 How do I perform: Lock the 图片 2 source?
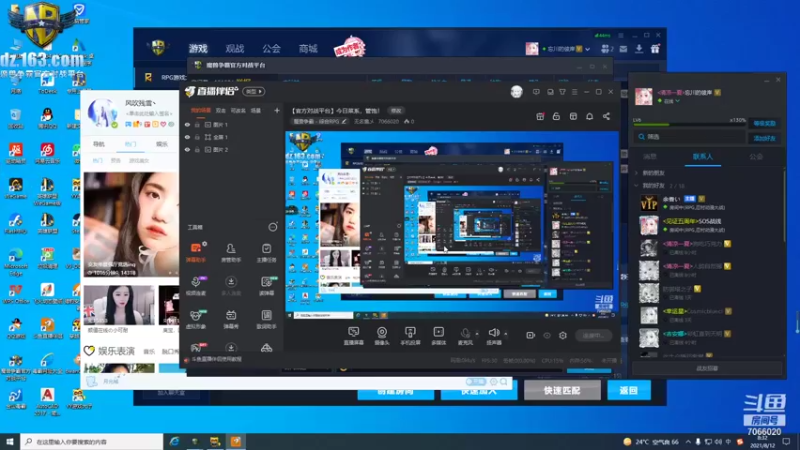pyautogui.click(x=197, y=149)
